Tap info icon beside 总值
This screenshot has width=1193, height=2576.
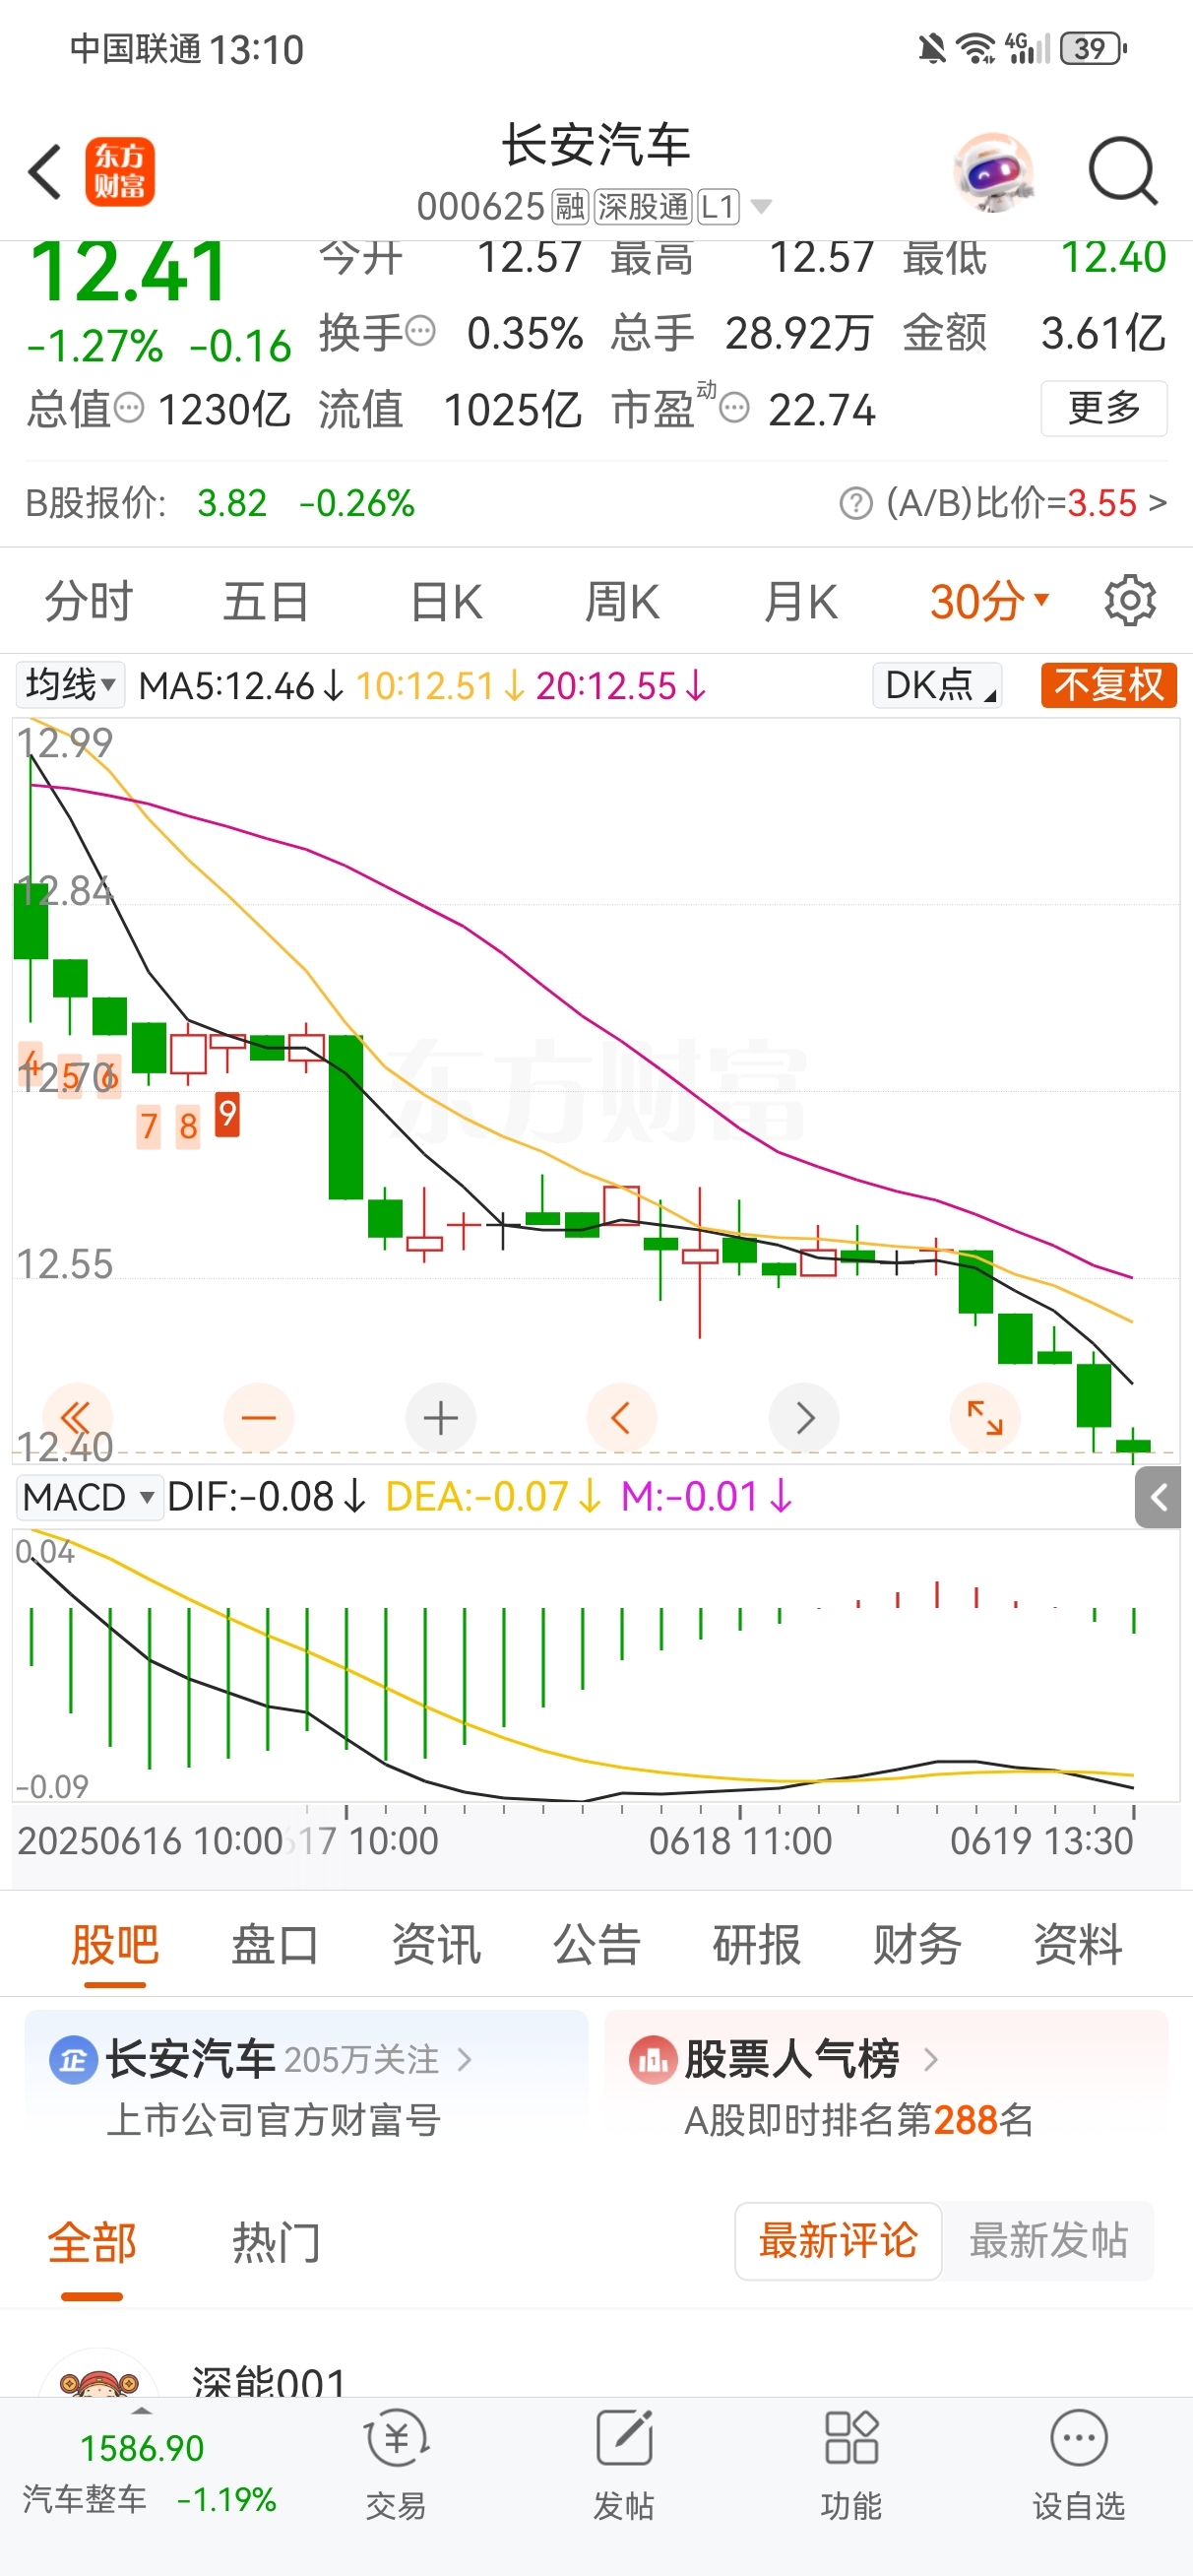click(x=130, y=408)
